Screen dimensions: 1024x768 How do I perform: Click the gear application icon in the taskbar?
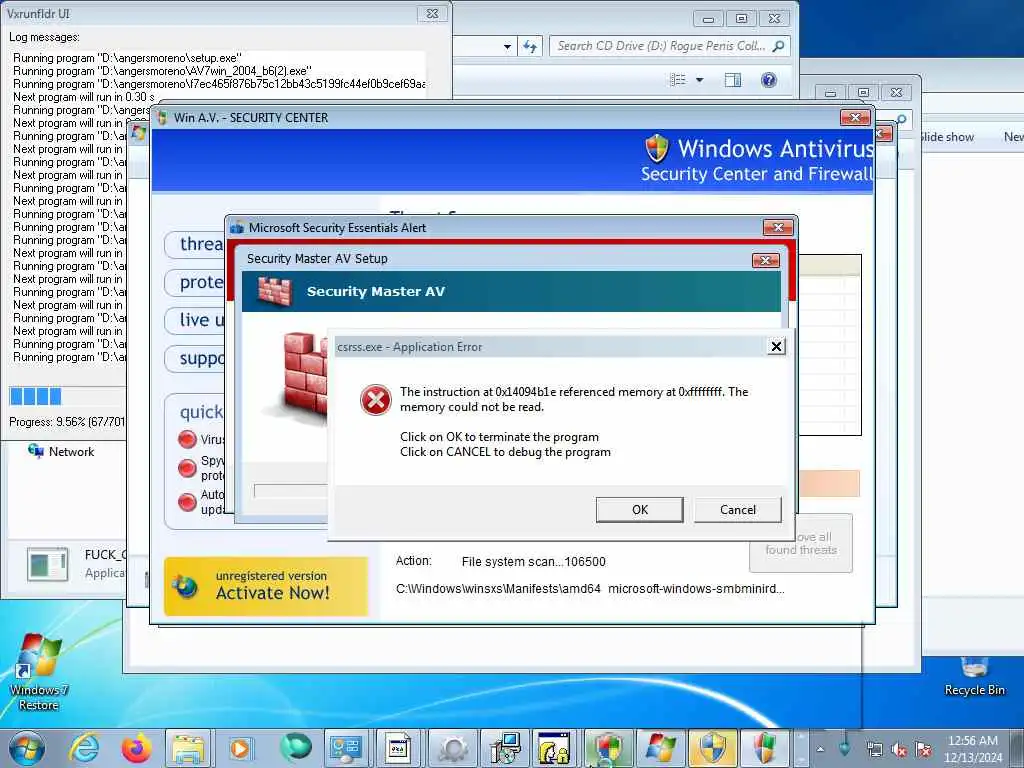coord(453,749)
